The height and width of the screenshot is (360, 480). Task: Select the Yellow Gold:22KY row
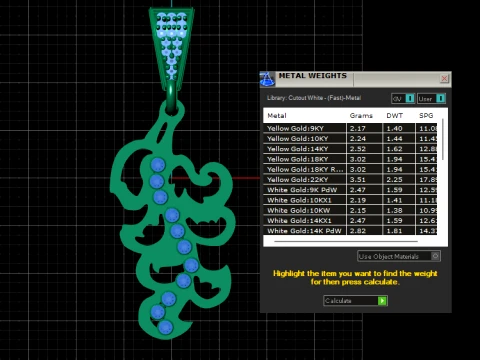point(350,180)
